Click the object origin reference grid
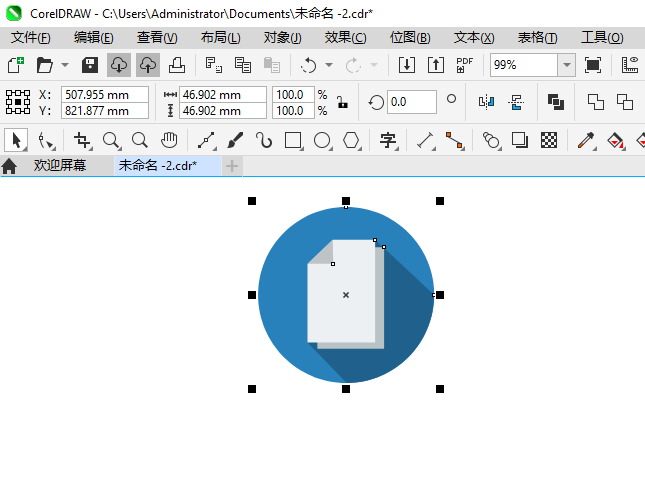This screenshot has width=645, height=479. 18,102
